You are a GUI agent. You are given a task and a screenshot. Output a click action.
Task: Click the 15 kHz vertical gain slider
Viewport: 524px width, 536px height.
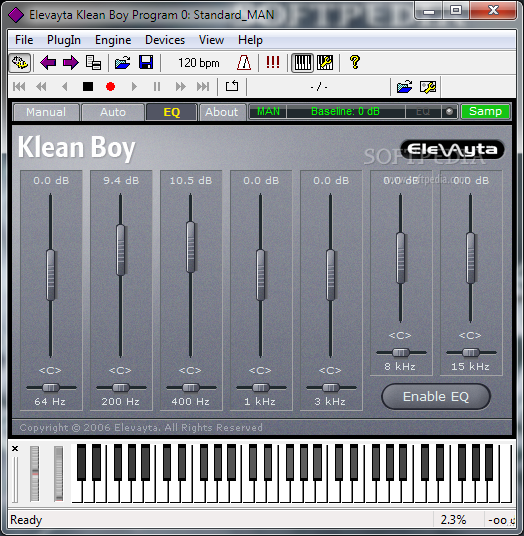pos(471,258)
